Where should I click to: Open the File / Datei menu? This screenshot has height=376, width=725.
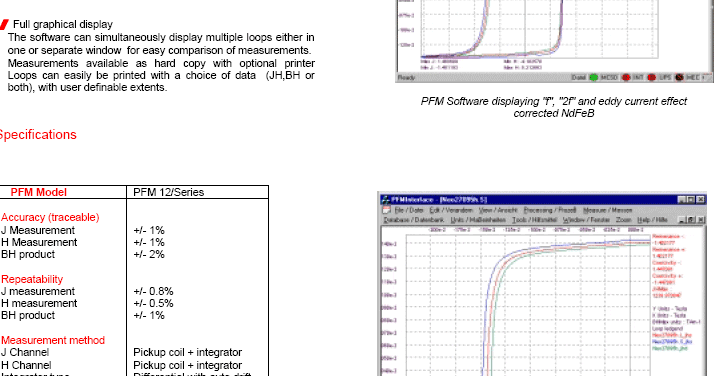[409, 210]
